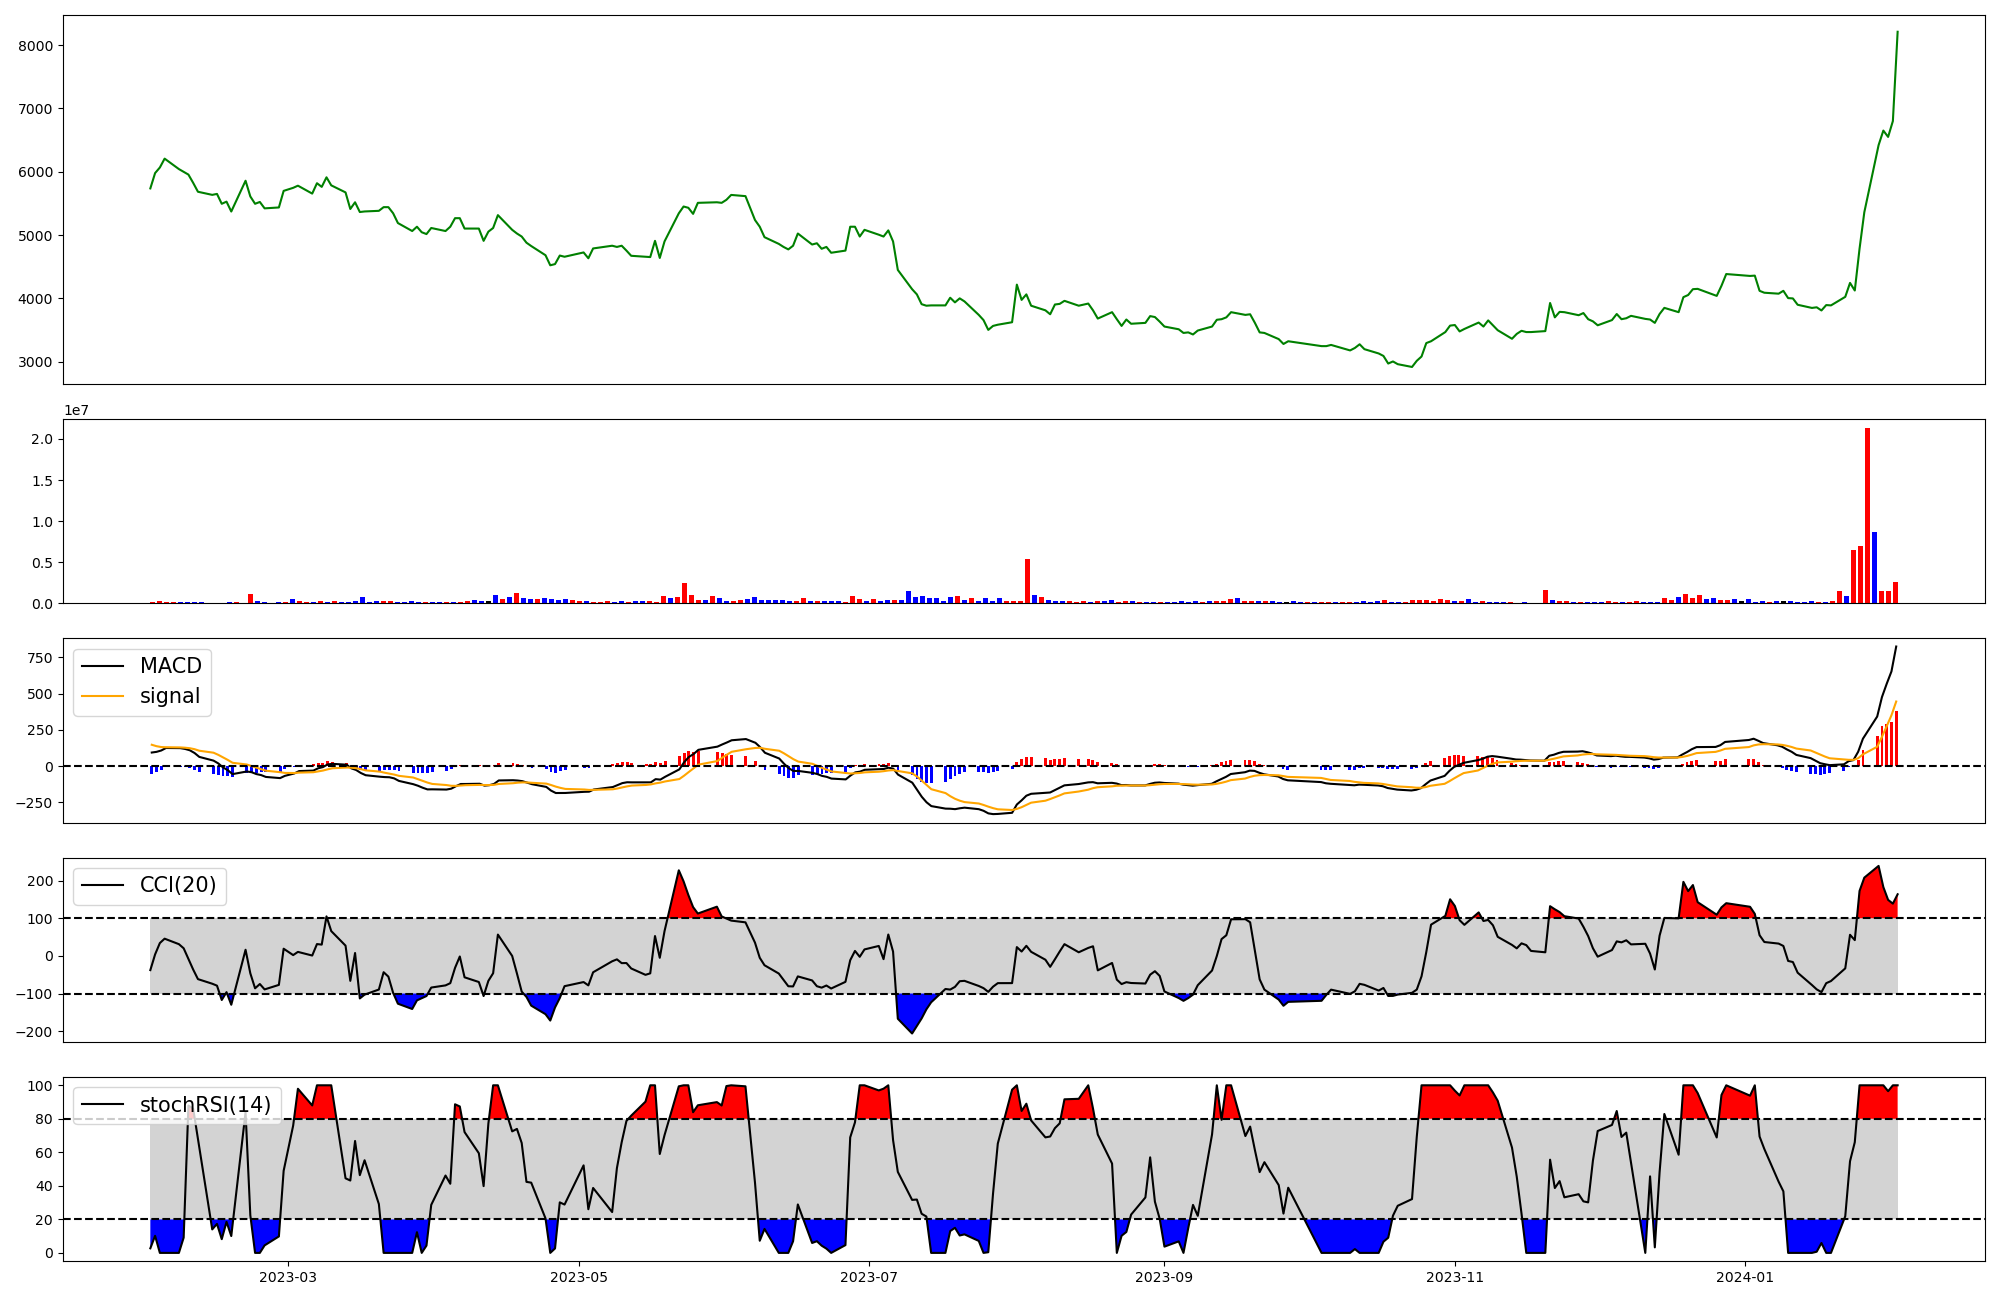
Task: Click the 2024-01 date axis label
Action: click(x=1745, y=1277)
